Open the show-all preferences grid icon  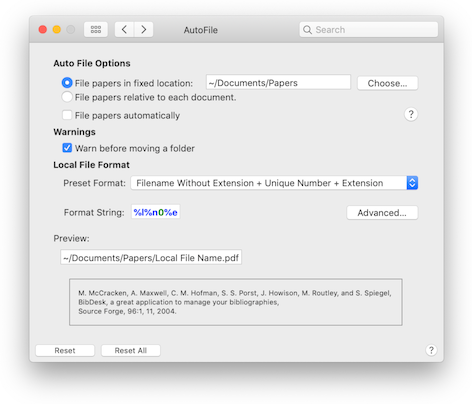pyautogui.click(x=96, y=30)
